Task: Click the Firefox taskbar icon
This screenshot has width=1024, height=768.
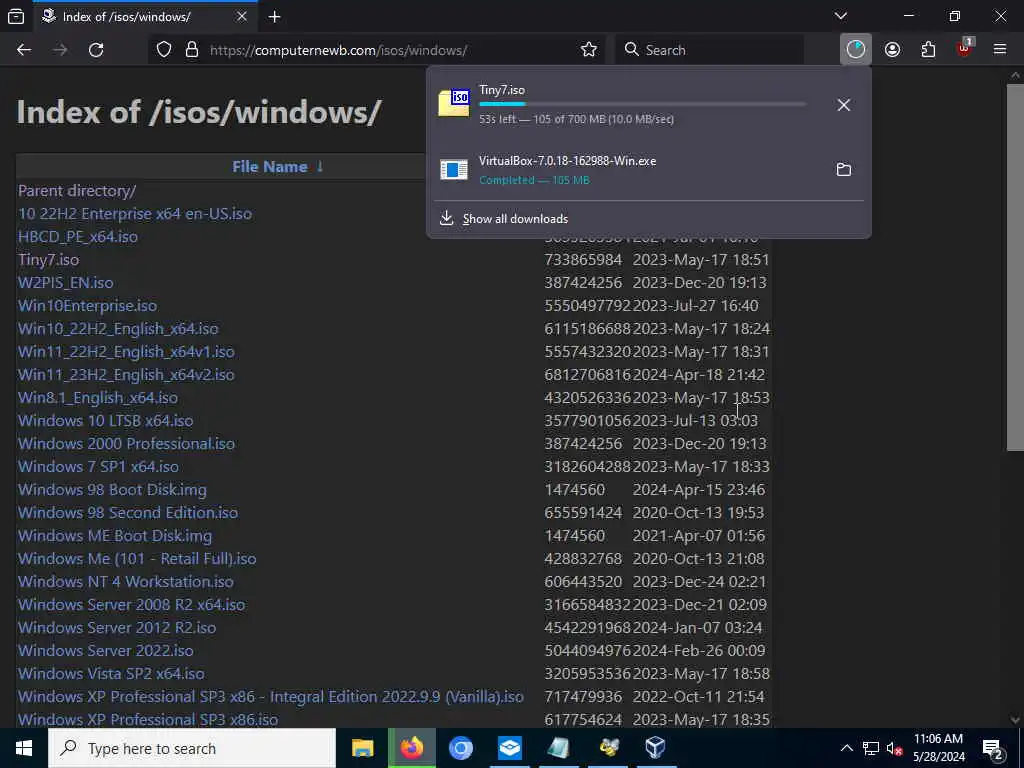Action: pyautogui.click(x=411, y=748)
